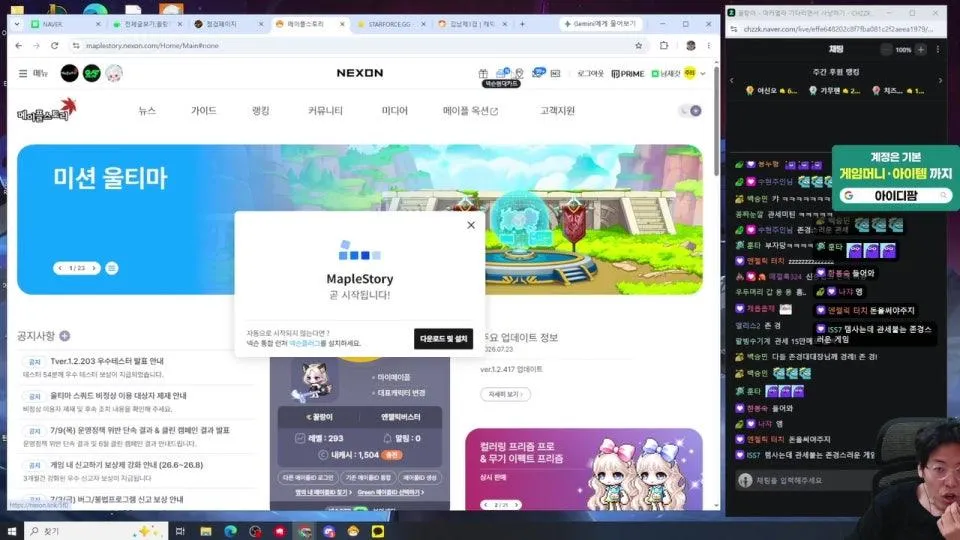Click the 충전 cash charge button
The width and height of the screenshot is (960, 540).
[x=392, y=455]
